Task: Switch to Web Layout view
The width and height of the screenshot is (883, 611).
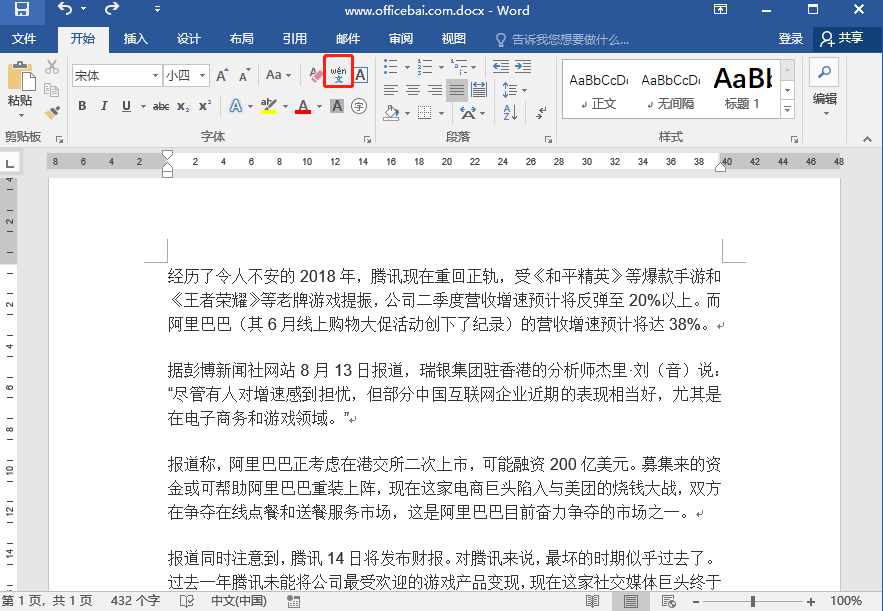Action: pyautogui.click(x=668, y=601)
